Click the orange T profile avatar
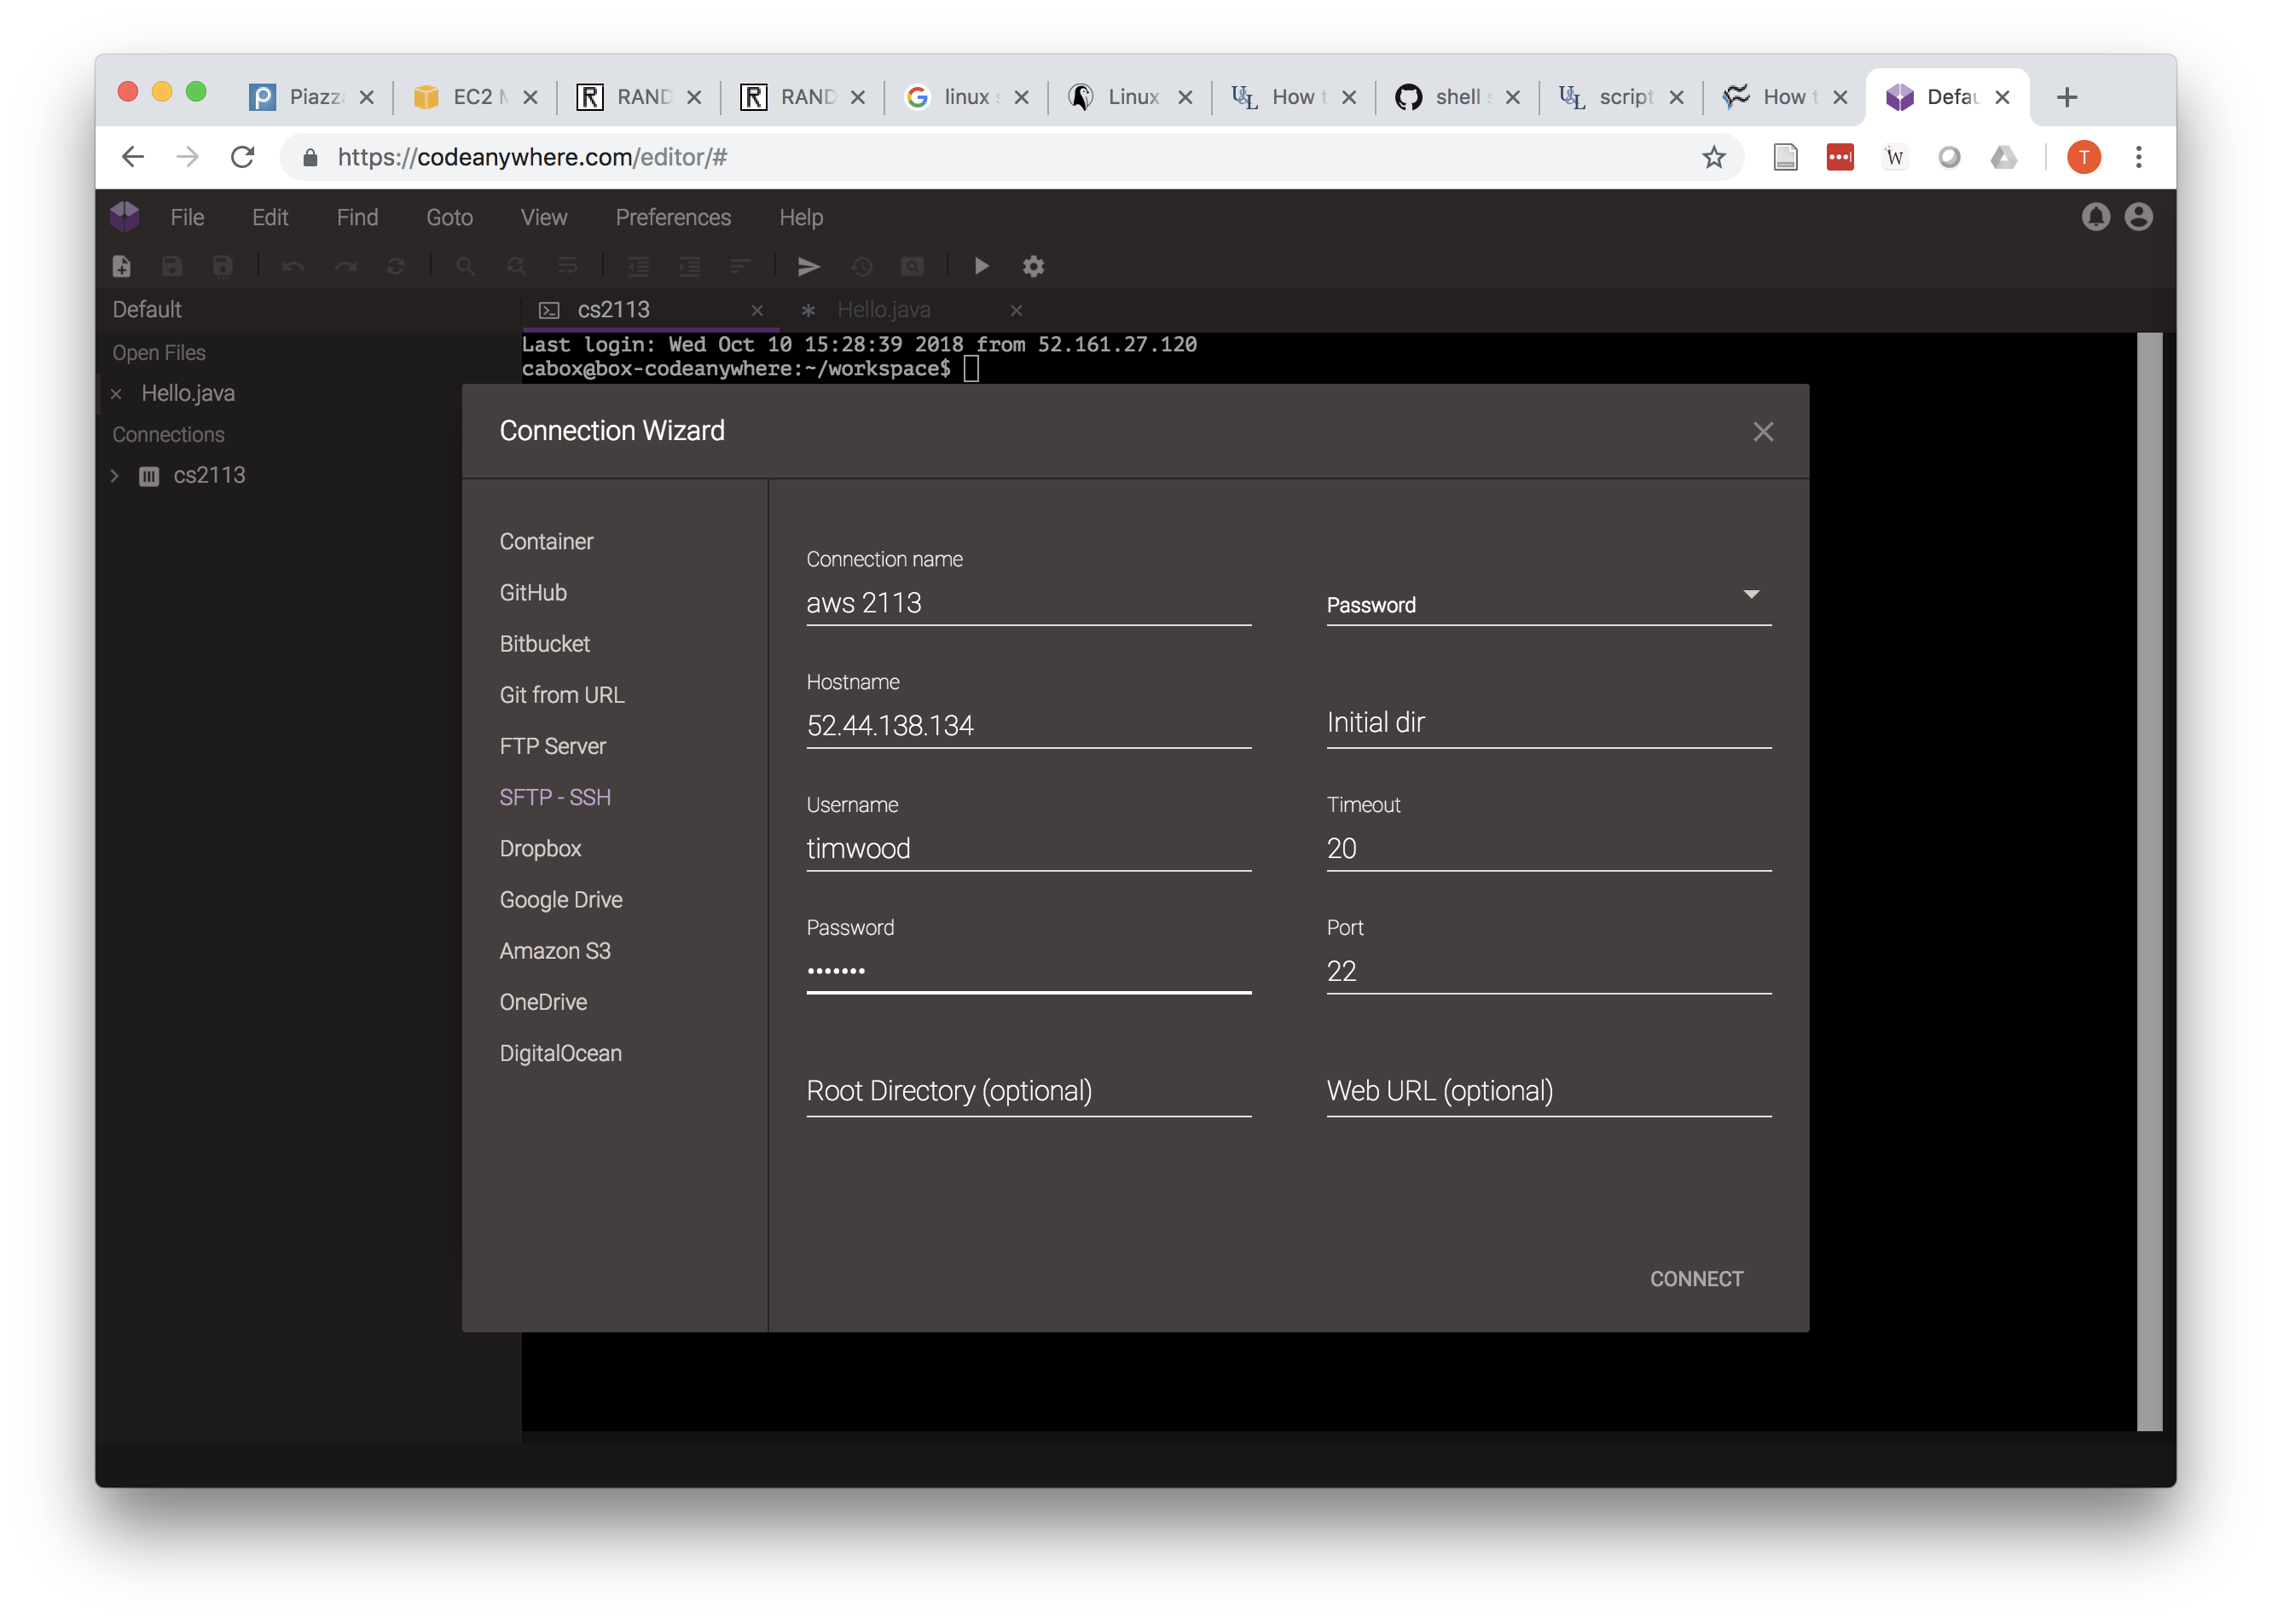The height and width of the screenshot is (1624, 2272). (x=2084, y=157)
